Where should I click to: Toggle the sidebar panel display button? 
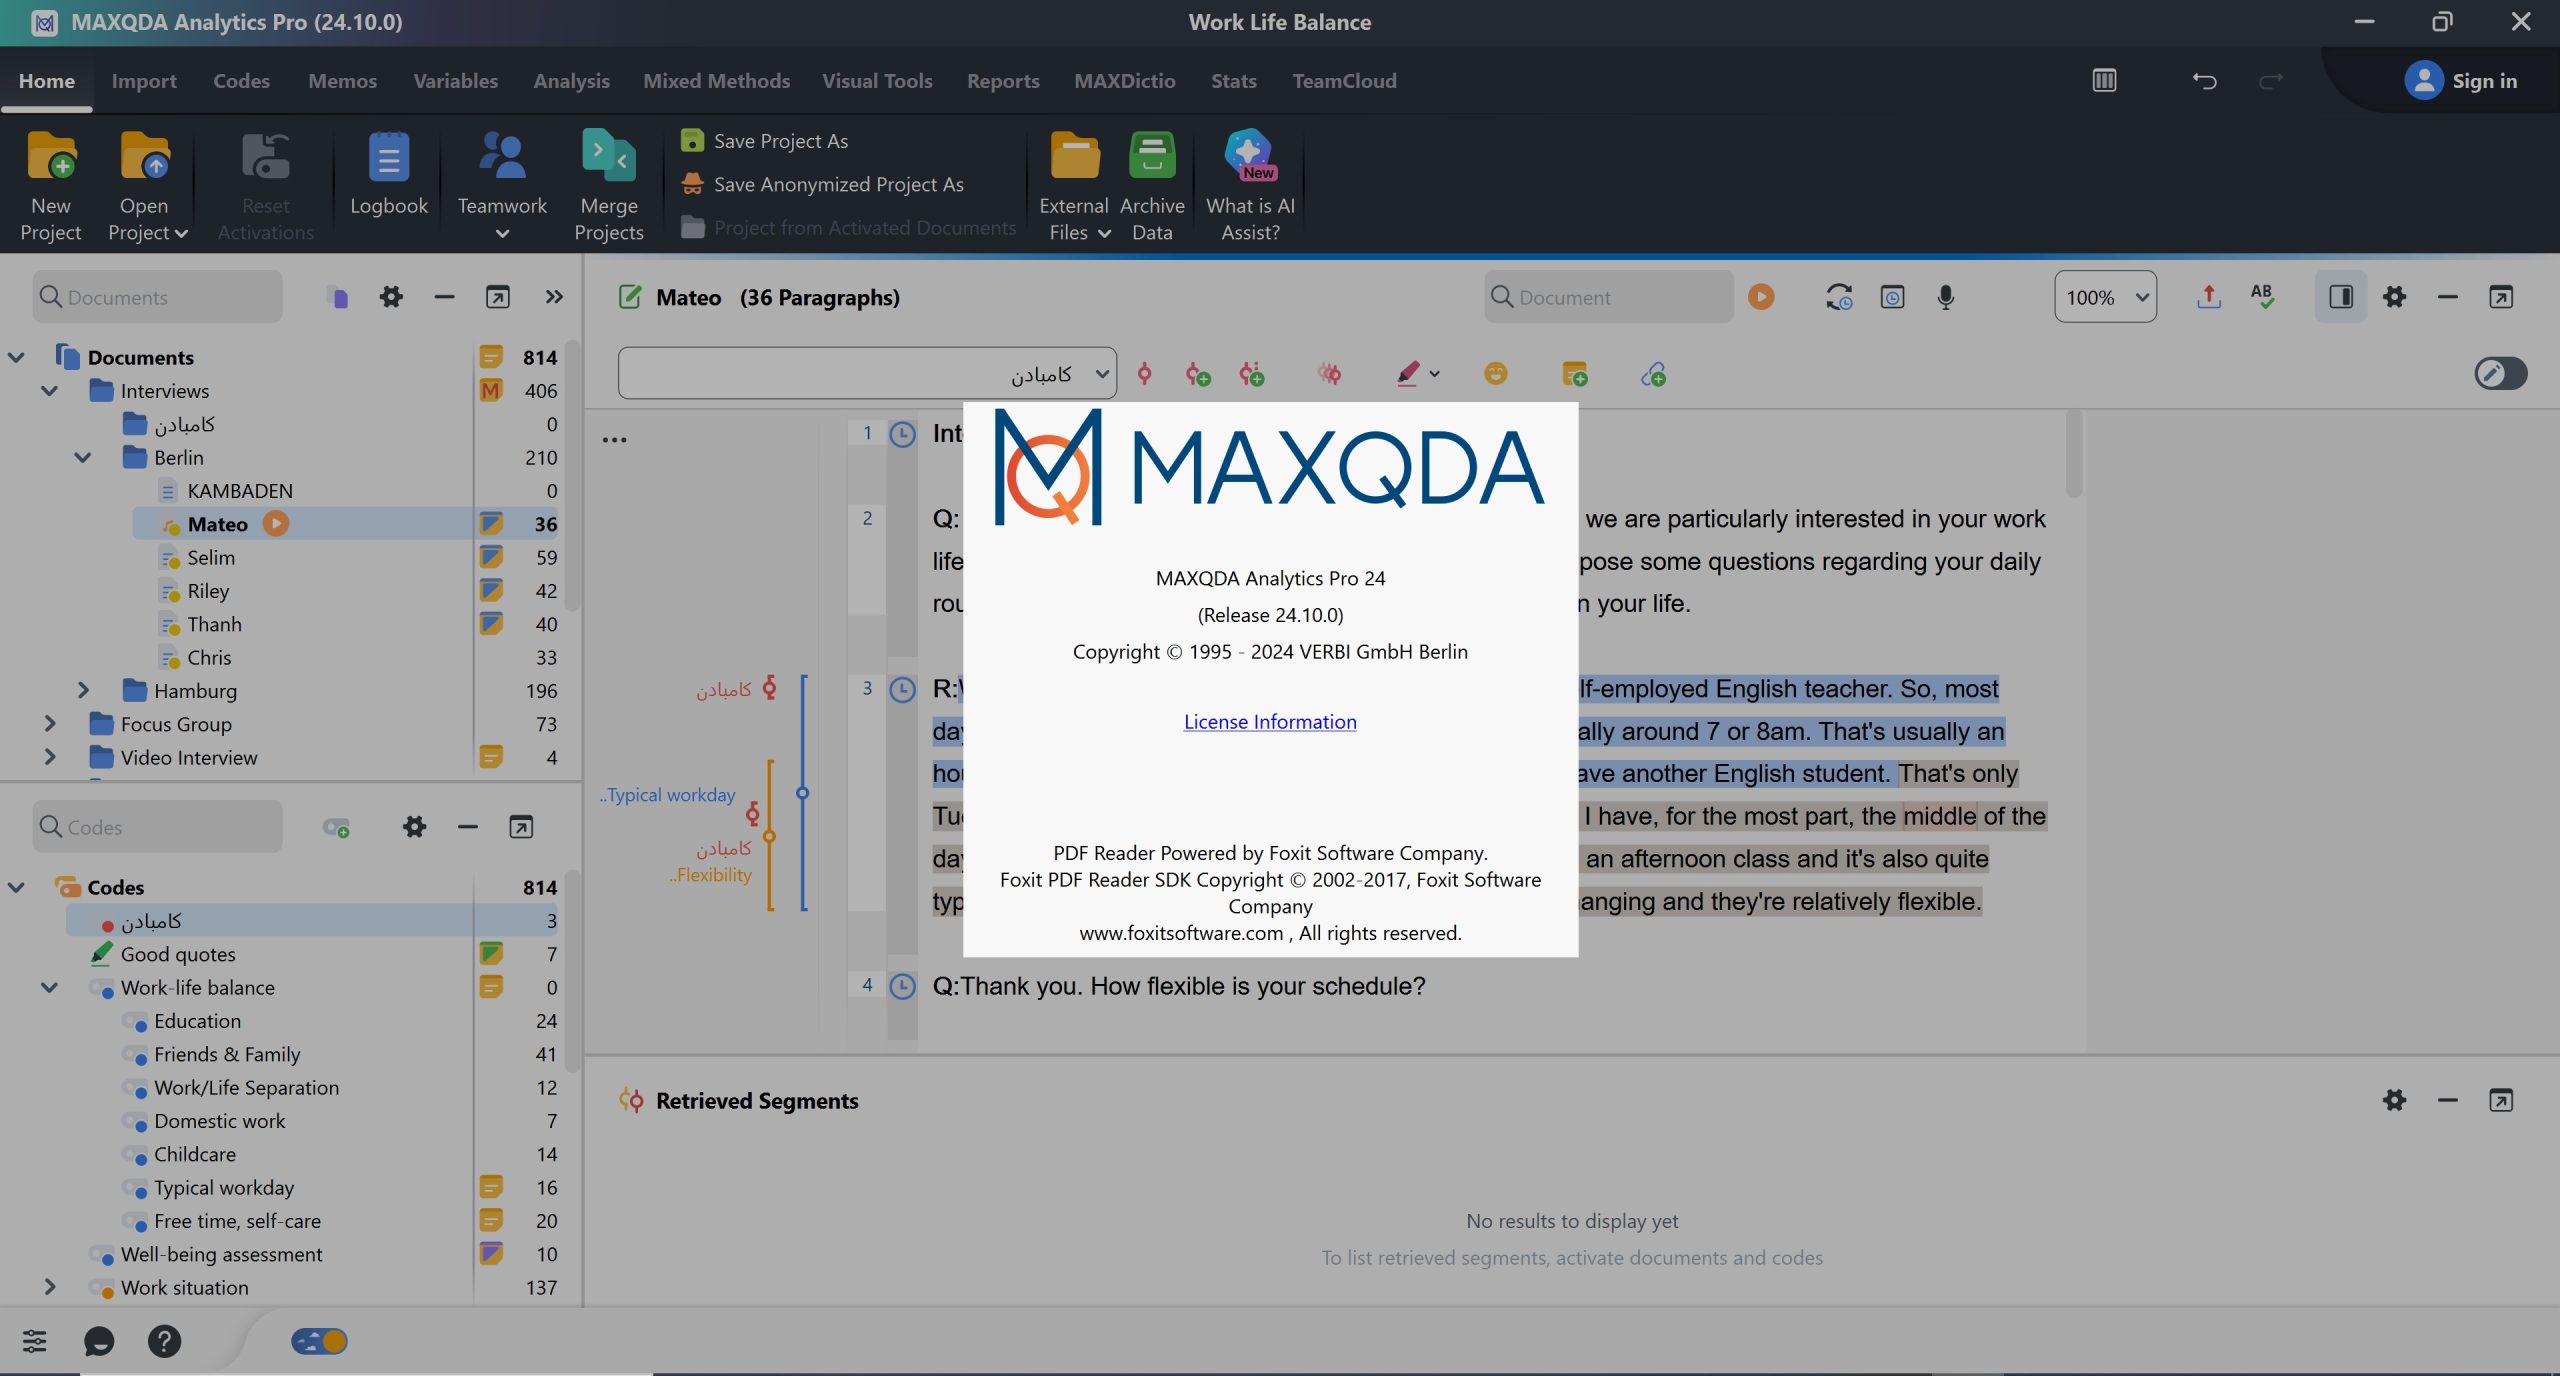click(2340, 297)
